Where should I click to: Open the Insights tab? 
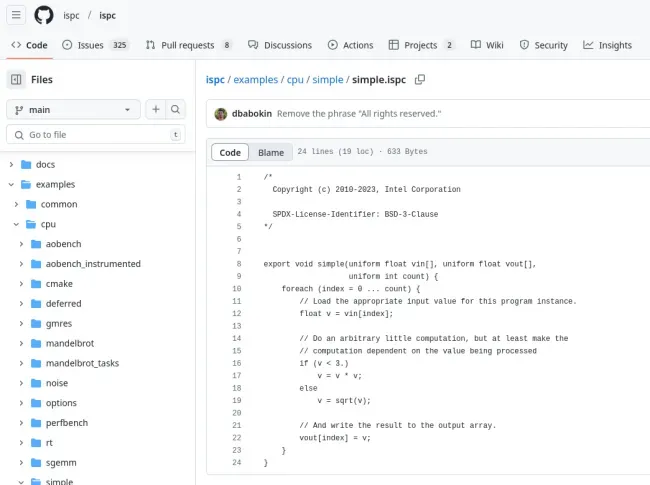[607, 45]
